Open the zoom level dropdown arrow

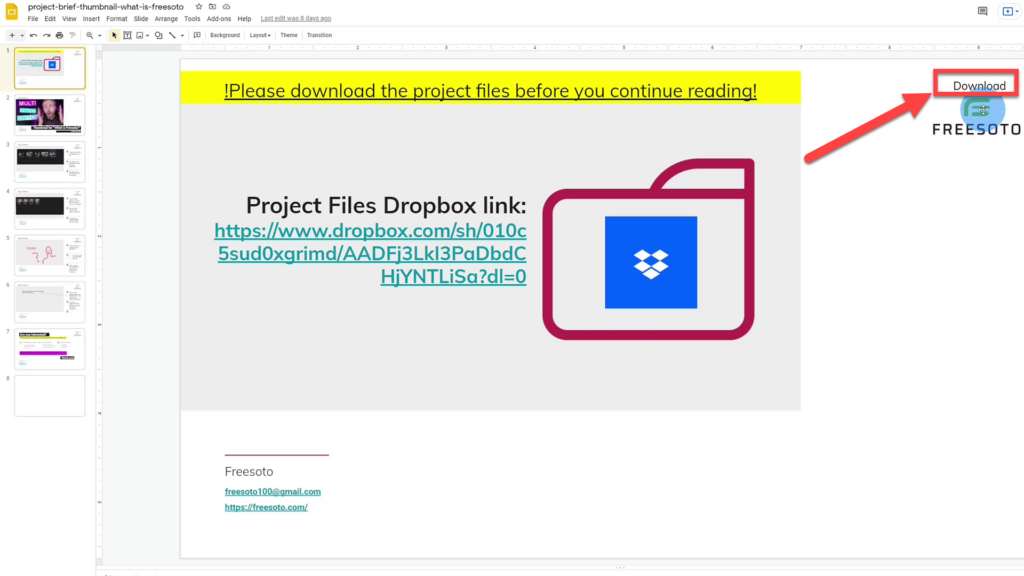point(99,35)
